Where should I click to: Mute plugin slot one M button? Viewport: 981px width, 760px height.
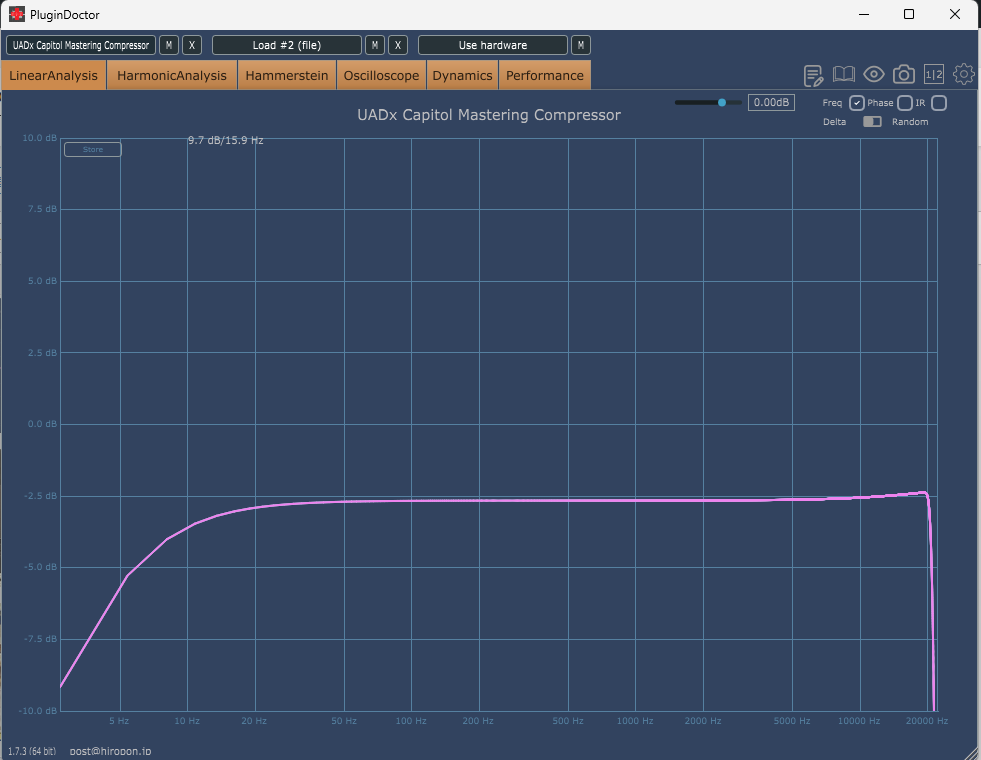coord(169,45)
